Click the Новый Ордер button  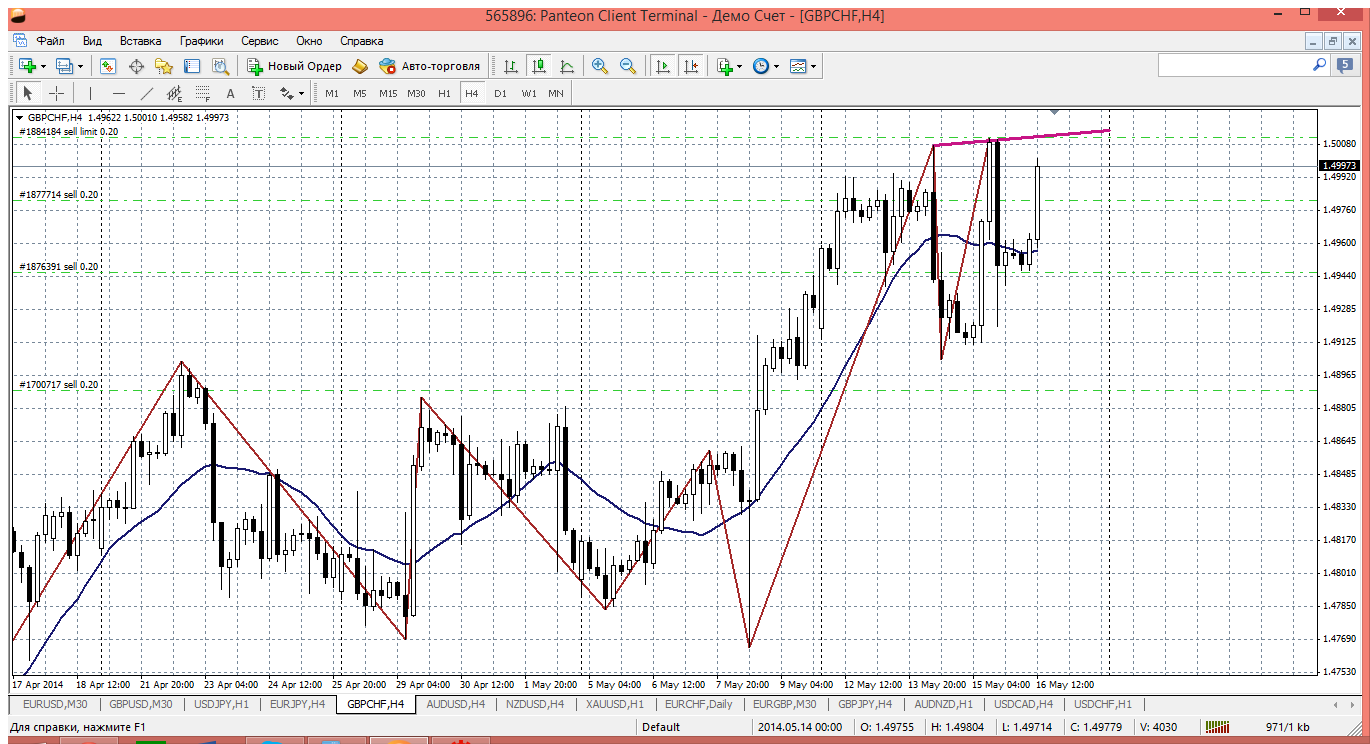coord(294,66)
